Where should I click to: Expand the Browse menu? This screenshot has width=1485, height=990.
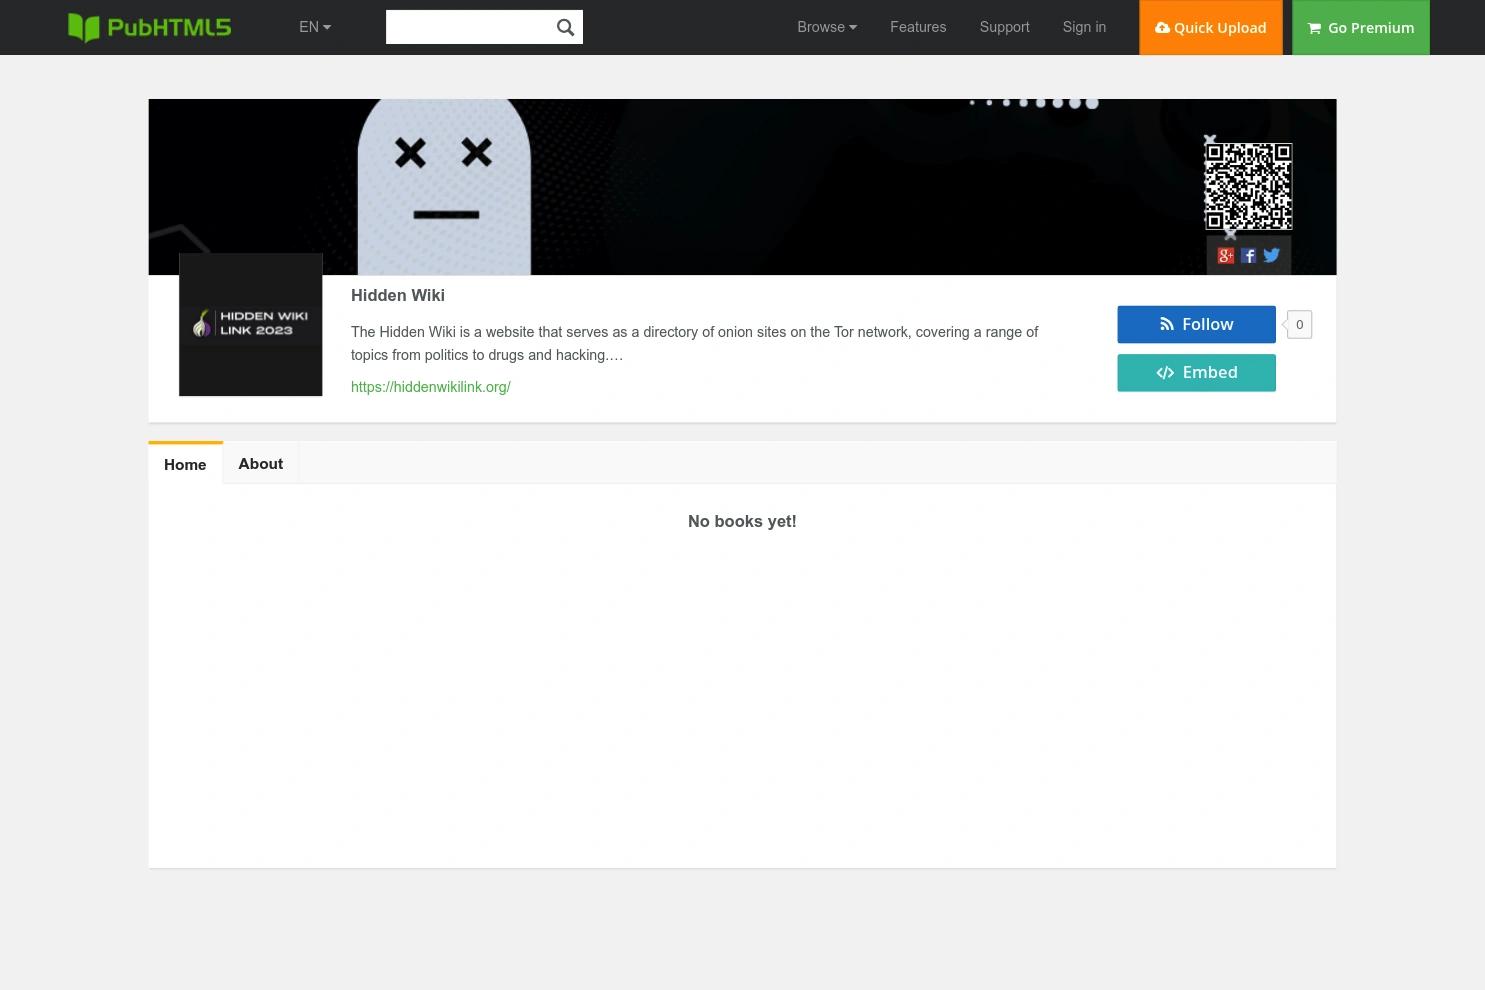pos(827,27)
